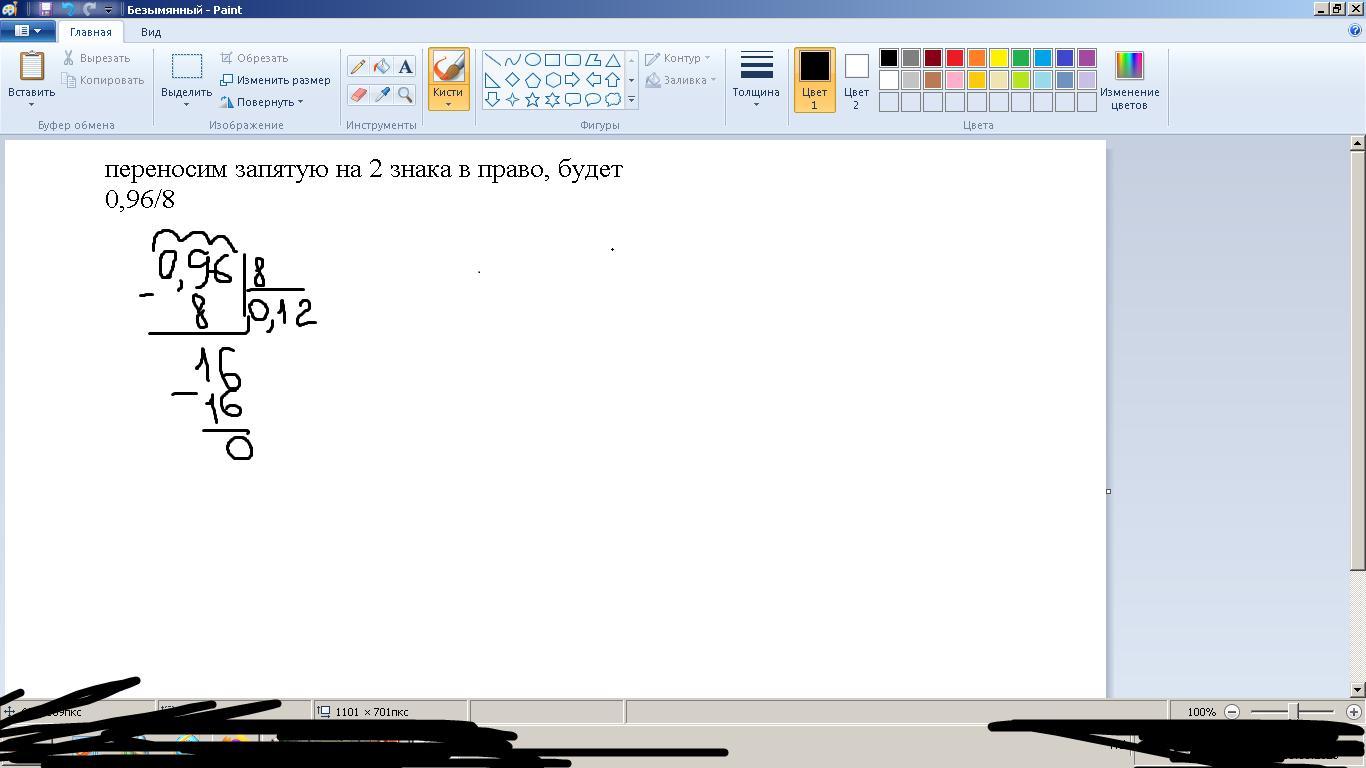Click the zoom out minus button
Viewport: 1366px width, 768px height.
1232,711
